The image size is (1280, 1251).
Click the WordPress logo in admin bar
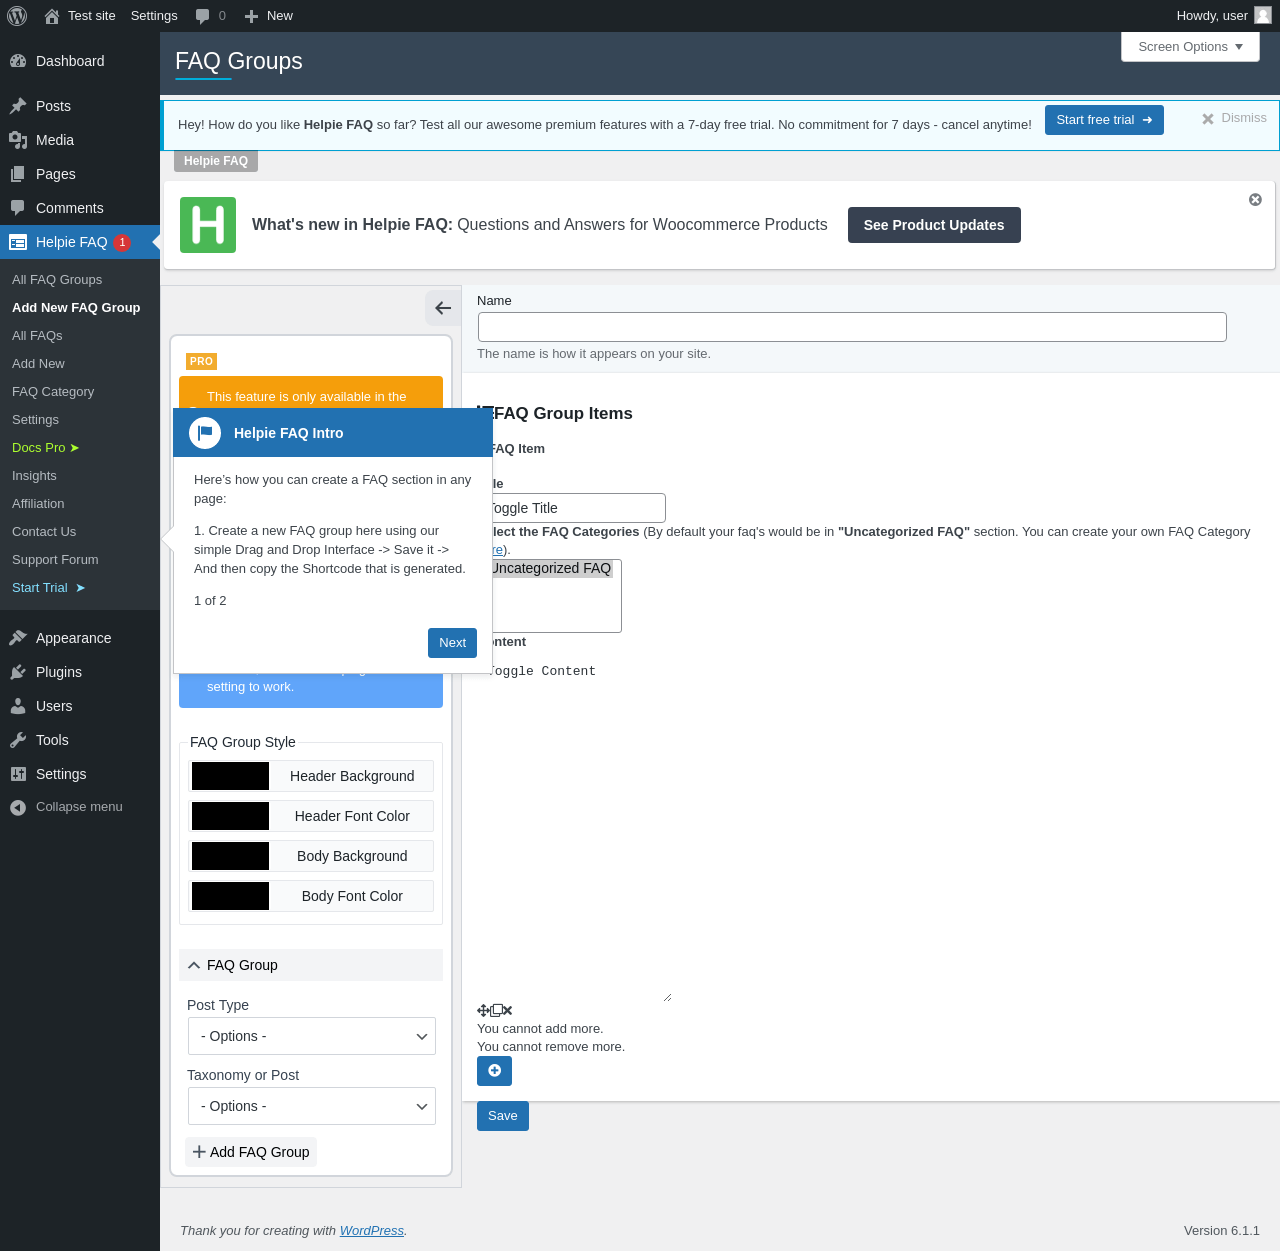click(x=17, y=16)
